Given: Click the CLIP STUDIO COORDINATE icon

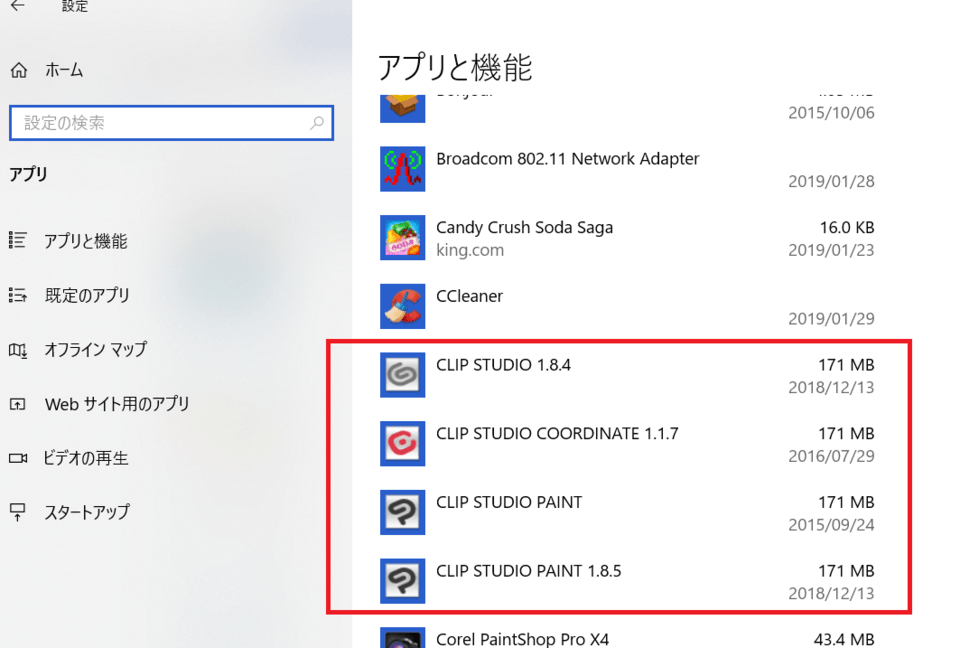Looking at the screenshot, I should point(403,444).
